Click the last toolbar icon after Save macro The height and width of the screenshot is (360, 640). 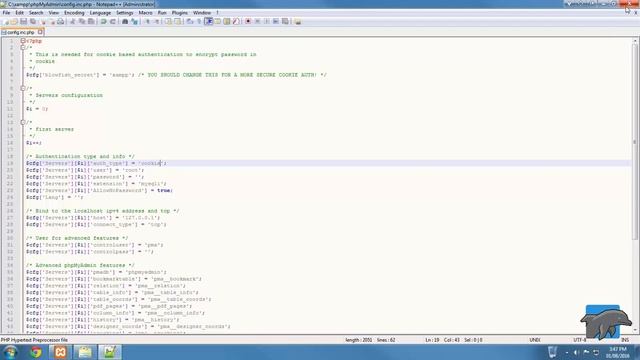[298, 21]
